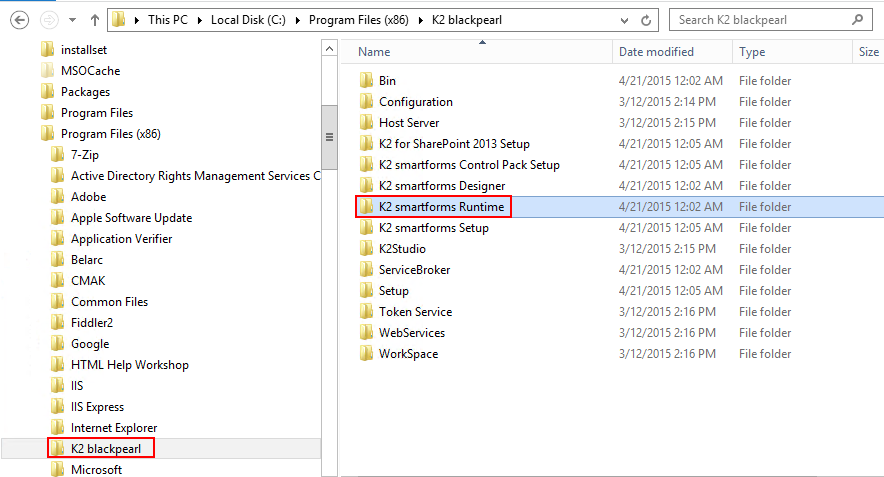884x477 pixels.
Task: Click the WorkSpace folder icon
Action: [365, 354]
